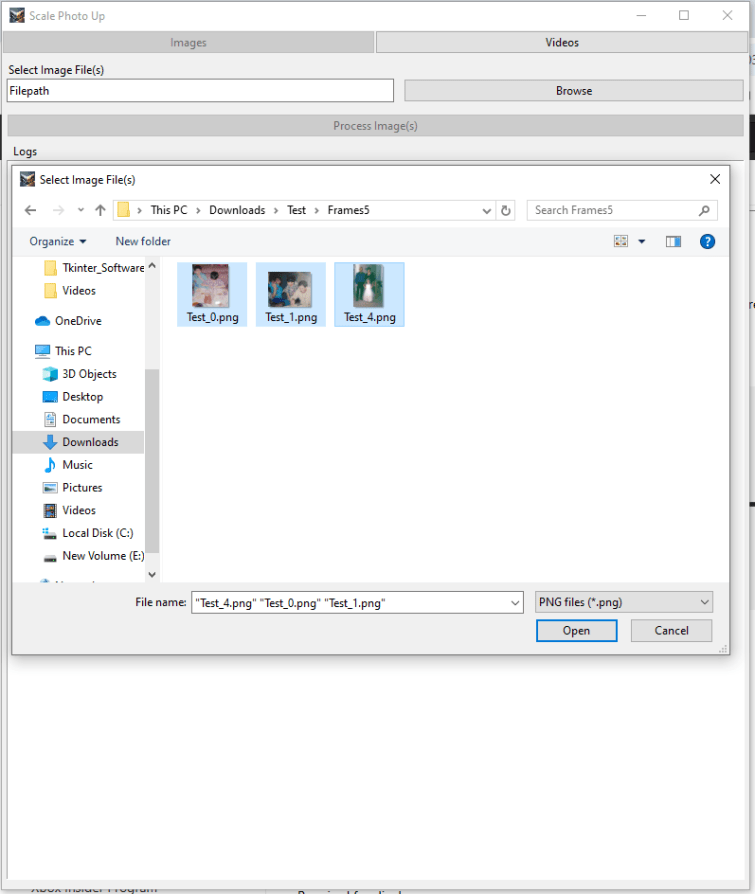Open OneDrive in navigation pane
The width and height of the screenshot is (755, 894).
(77, 321)
